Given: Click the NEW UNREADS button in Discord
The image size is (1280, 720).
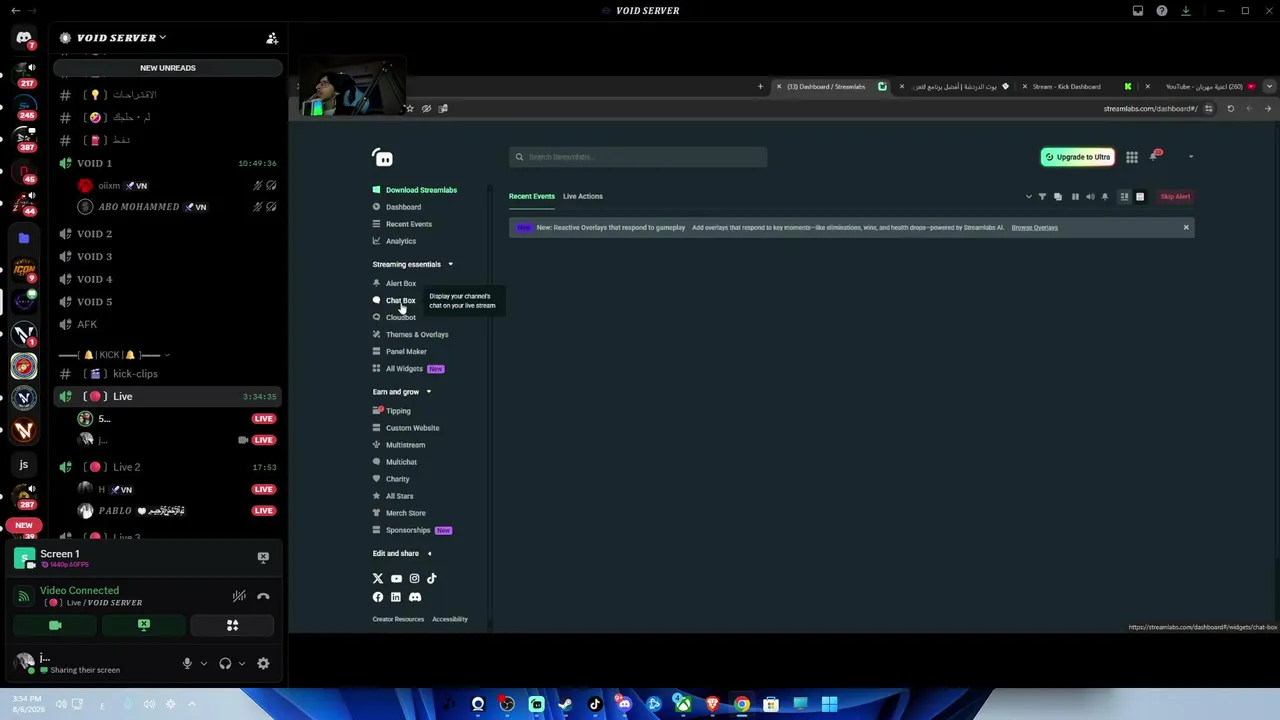Looking at the screenshot, I should tap(168, 68).
